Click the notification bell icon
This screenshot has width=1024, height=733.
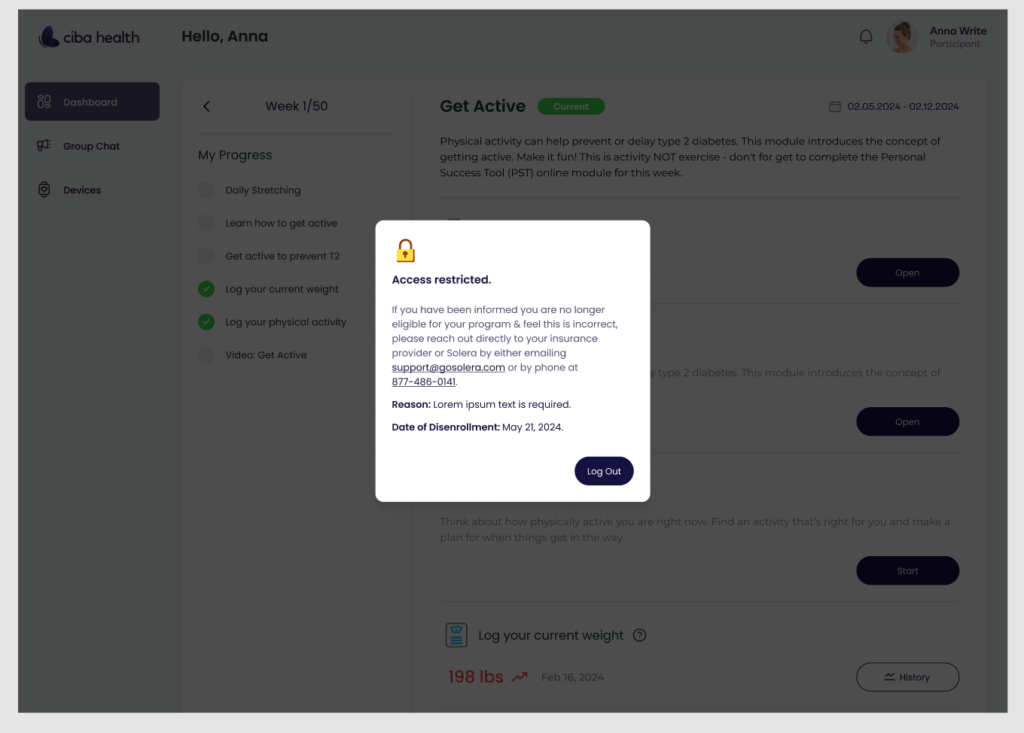(x=865, y=37)
